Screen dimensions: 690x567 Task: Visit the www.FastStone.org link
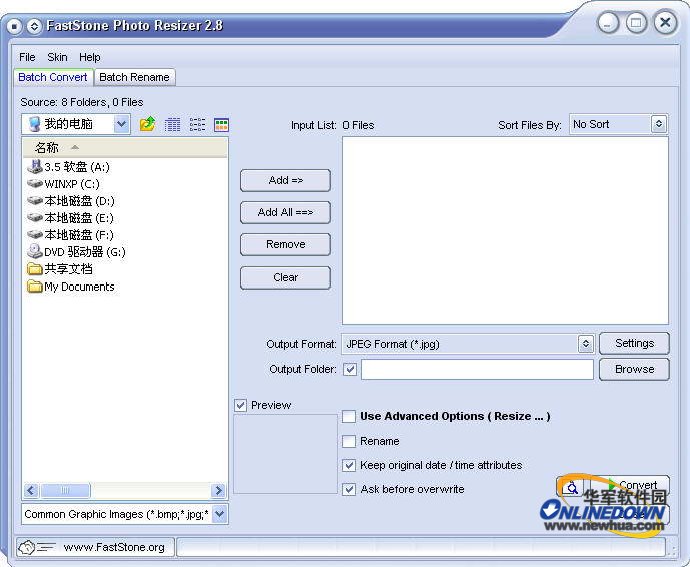pyautogui.click(x=114, y=547)
